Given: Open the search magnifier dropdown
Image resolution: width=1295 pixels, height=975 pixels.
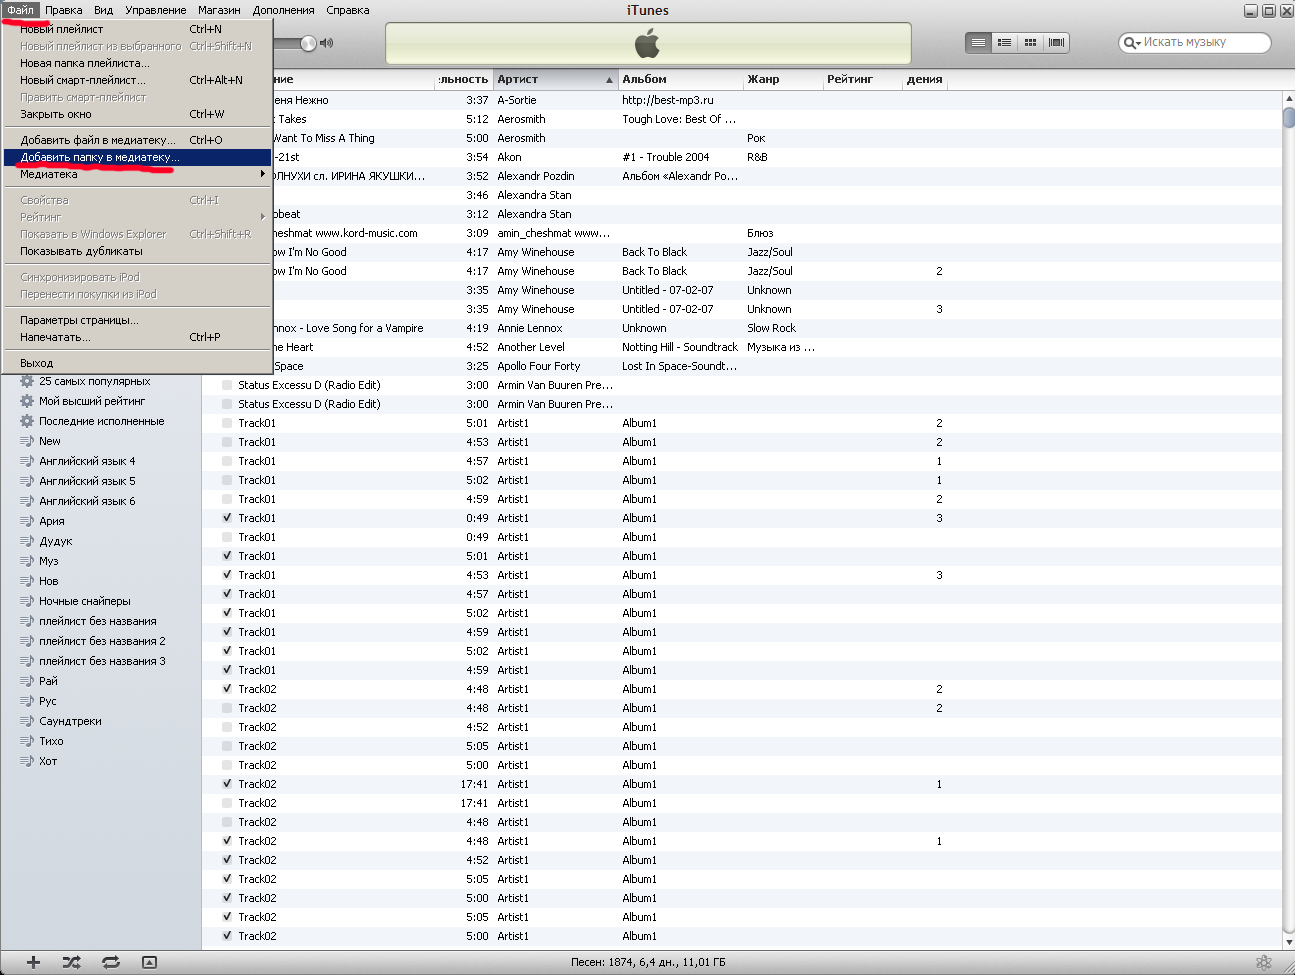Looking at the screenshot, I should tap(1131, 42).
